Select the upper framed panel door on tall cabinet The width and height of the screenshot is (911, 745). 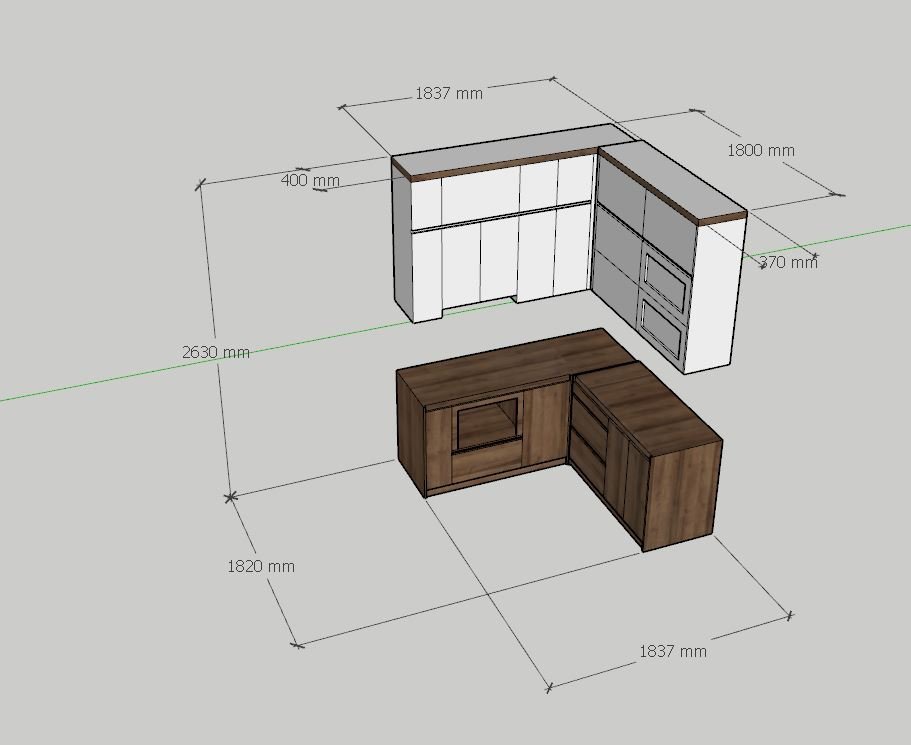click(x=667, y=277)
